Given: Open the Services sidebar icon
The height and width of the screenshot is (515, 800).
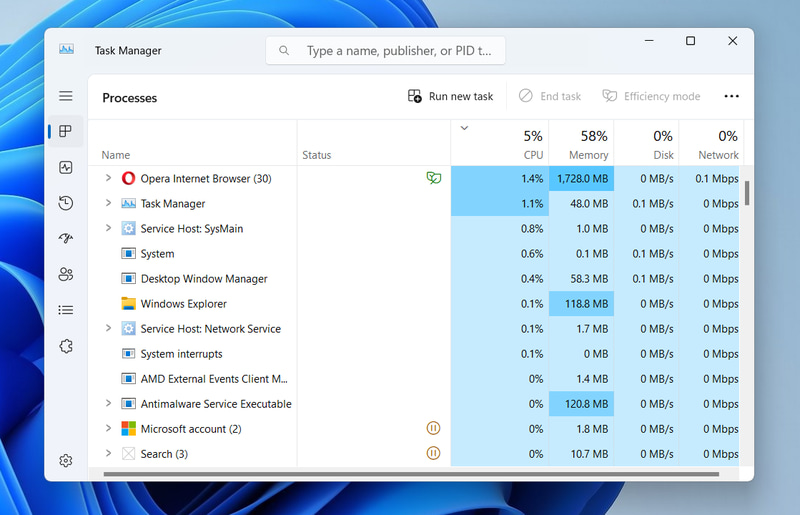Looking at the screenshot, I should 66,346.
